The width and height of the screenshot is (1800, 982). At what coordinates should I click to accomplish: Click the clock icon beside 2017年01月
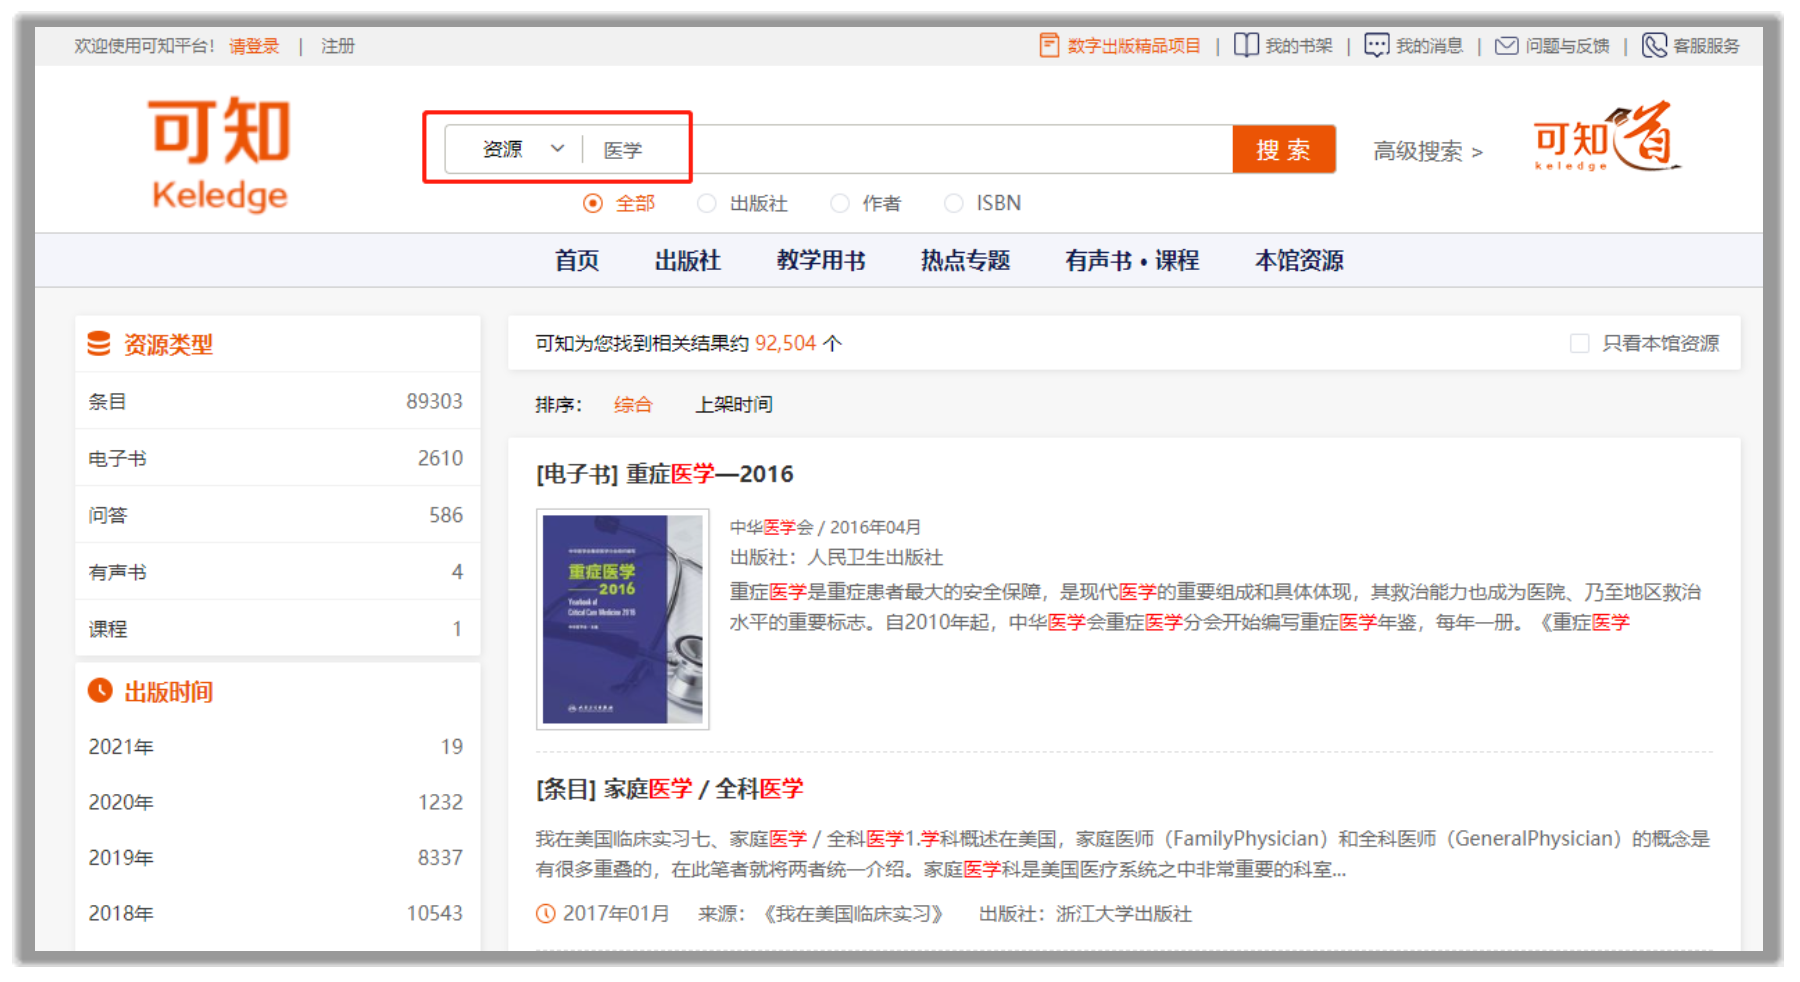[545, 913]
